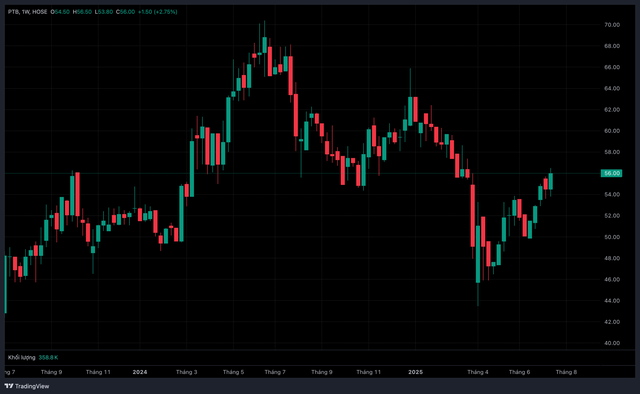This screenshot has width=640, height=394.
Task: Click the low price value L53.80
Action: tap(104, 12)
